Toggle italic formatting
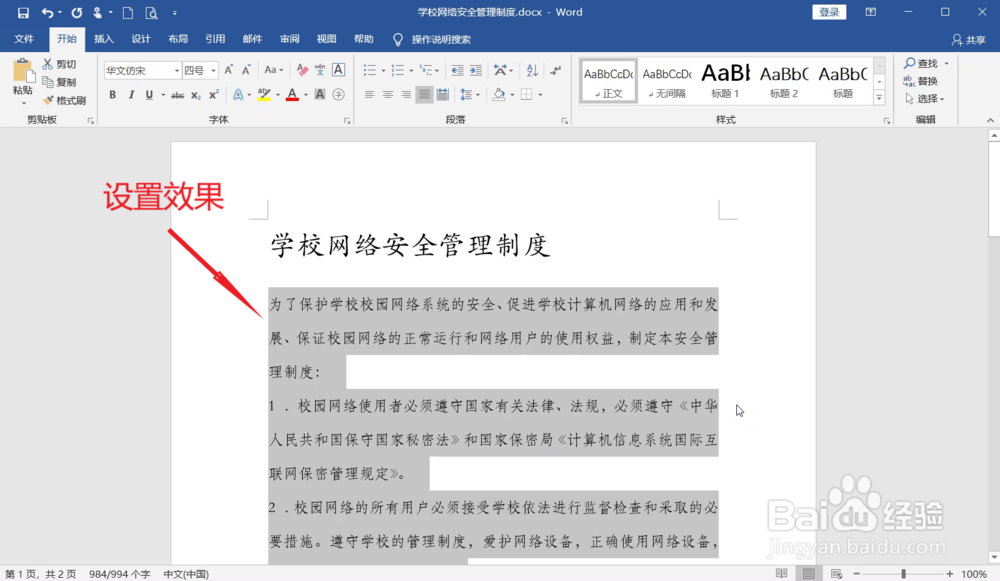 [x=131, y=94]
